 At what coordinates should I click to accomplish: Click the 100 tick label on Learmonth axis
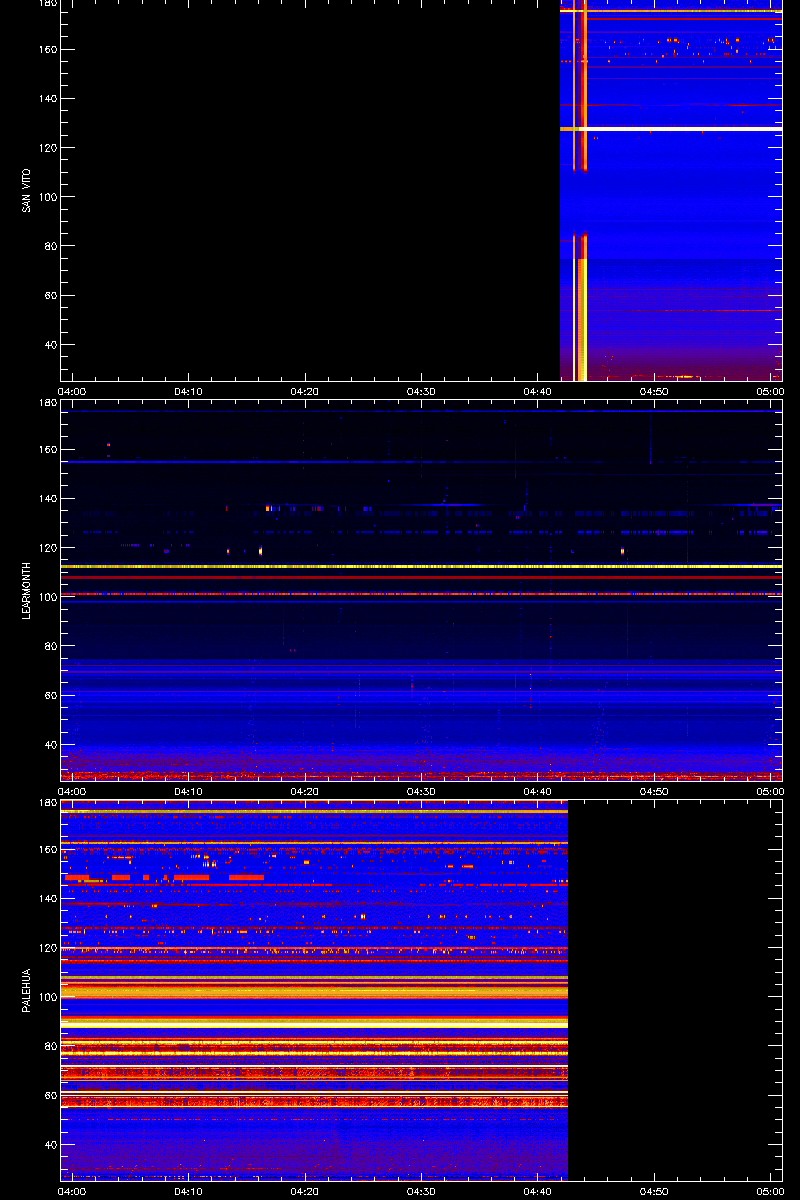pos(47,597)
